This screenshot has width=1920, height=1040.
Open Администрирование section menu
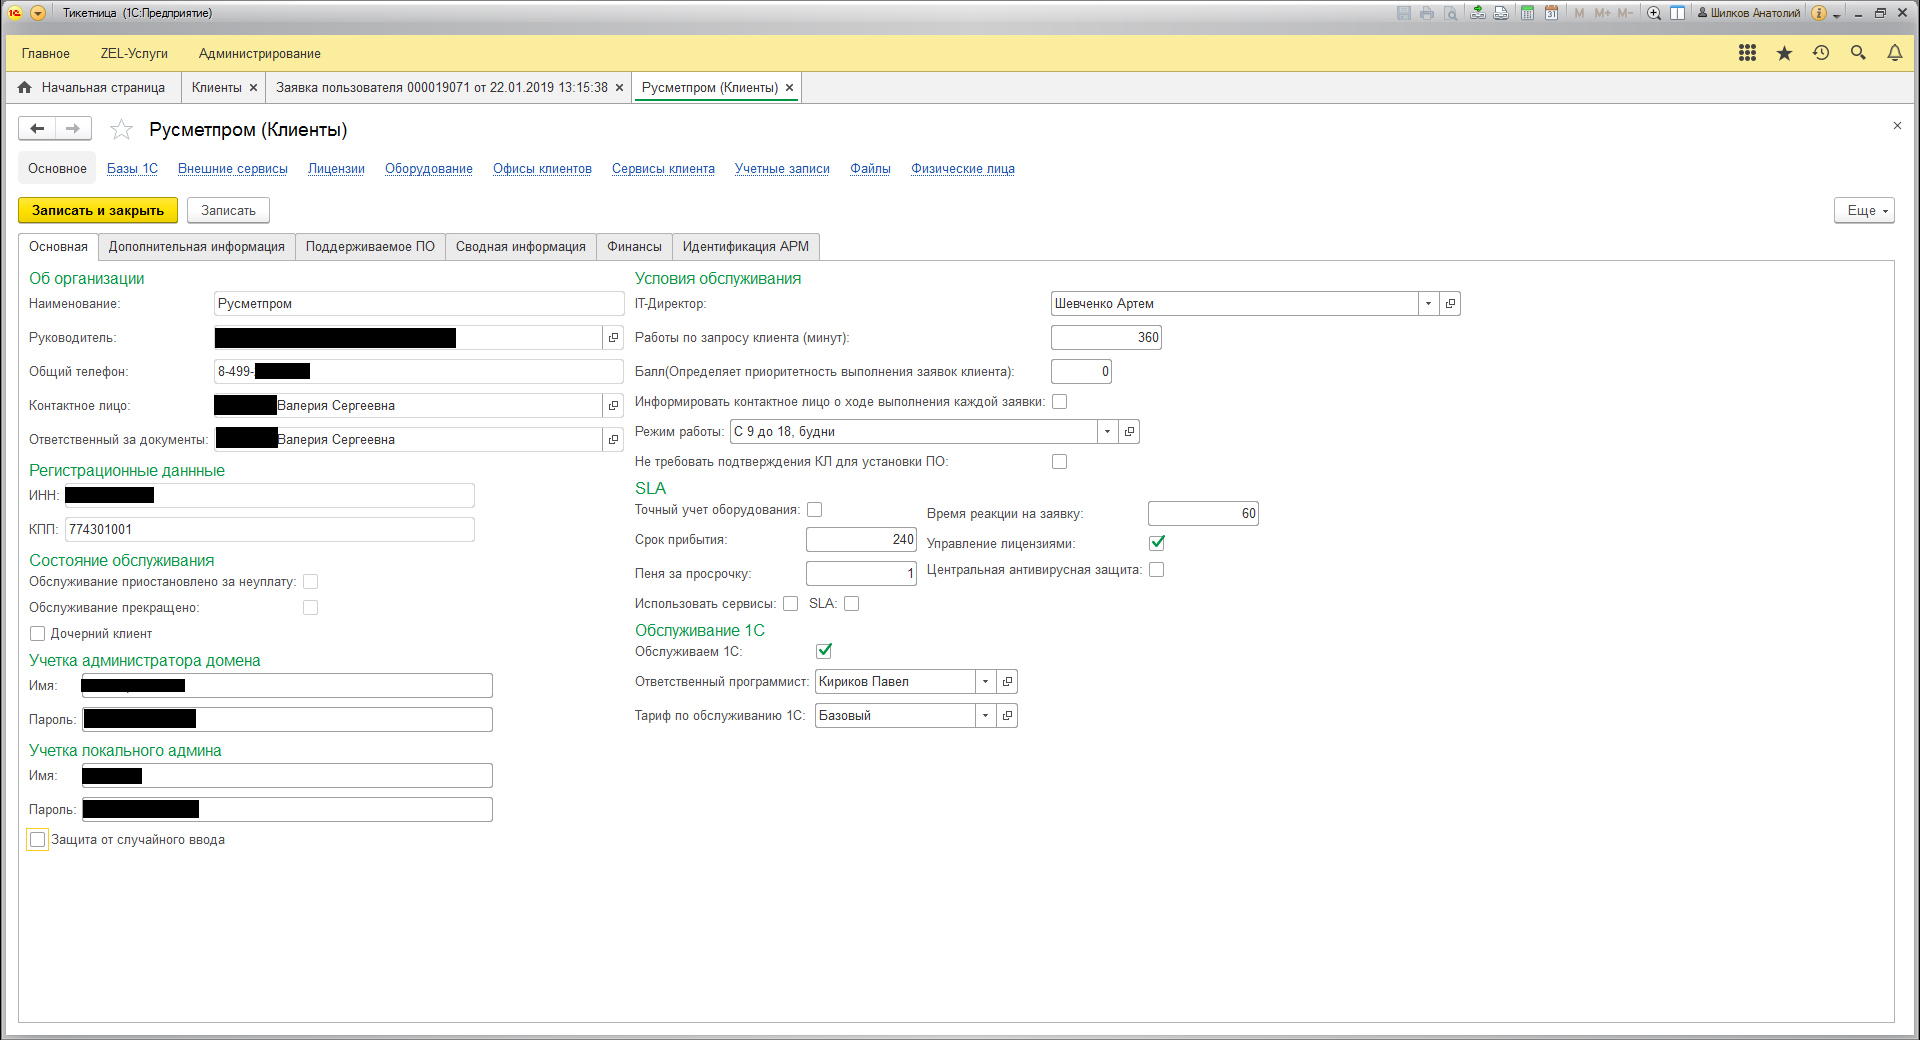[x=260, y=54]
